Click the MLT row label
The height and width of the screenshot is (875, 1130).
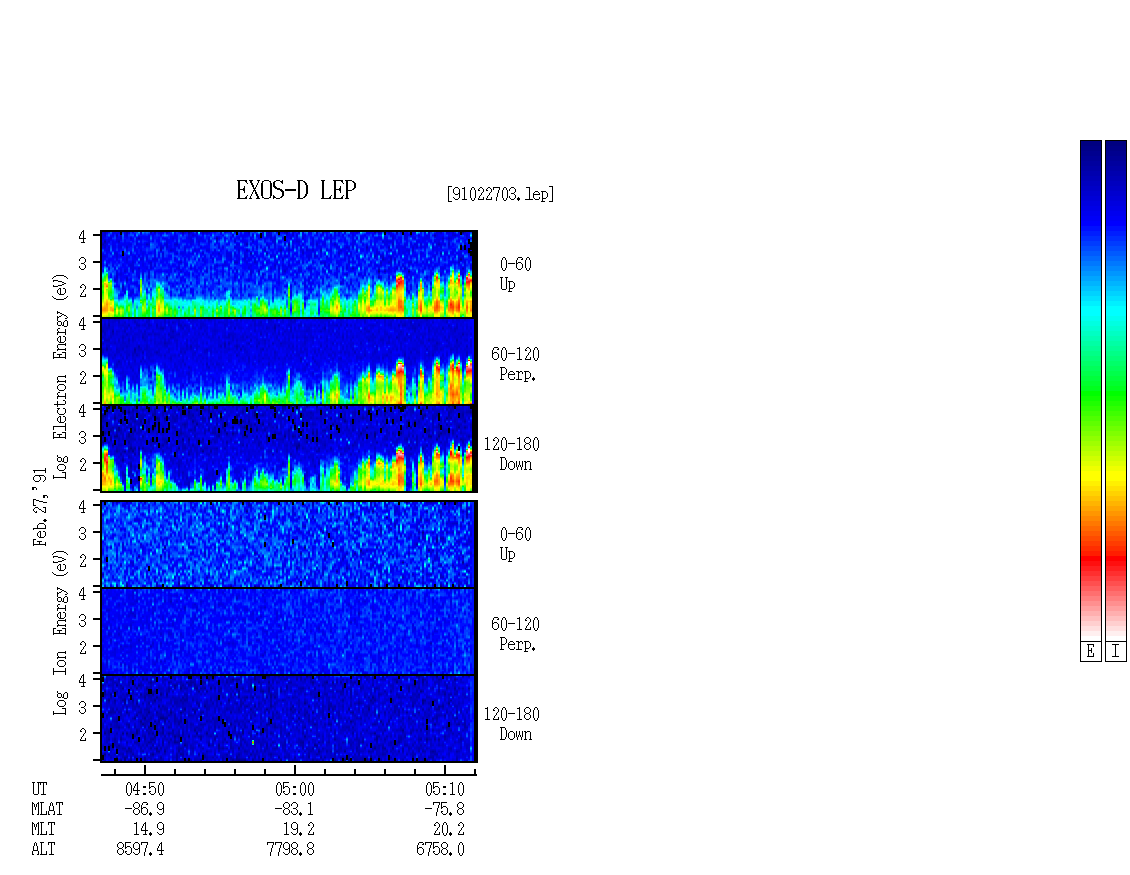(43, 830)
